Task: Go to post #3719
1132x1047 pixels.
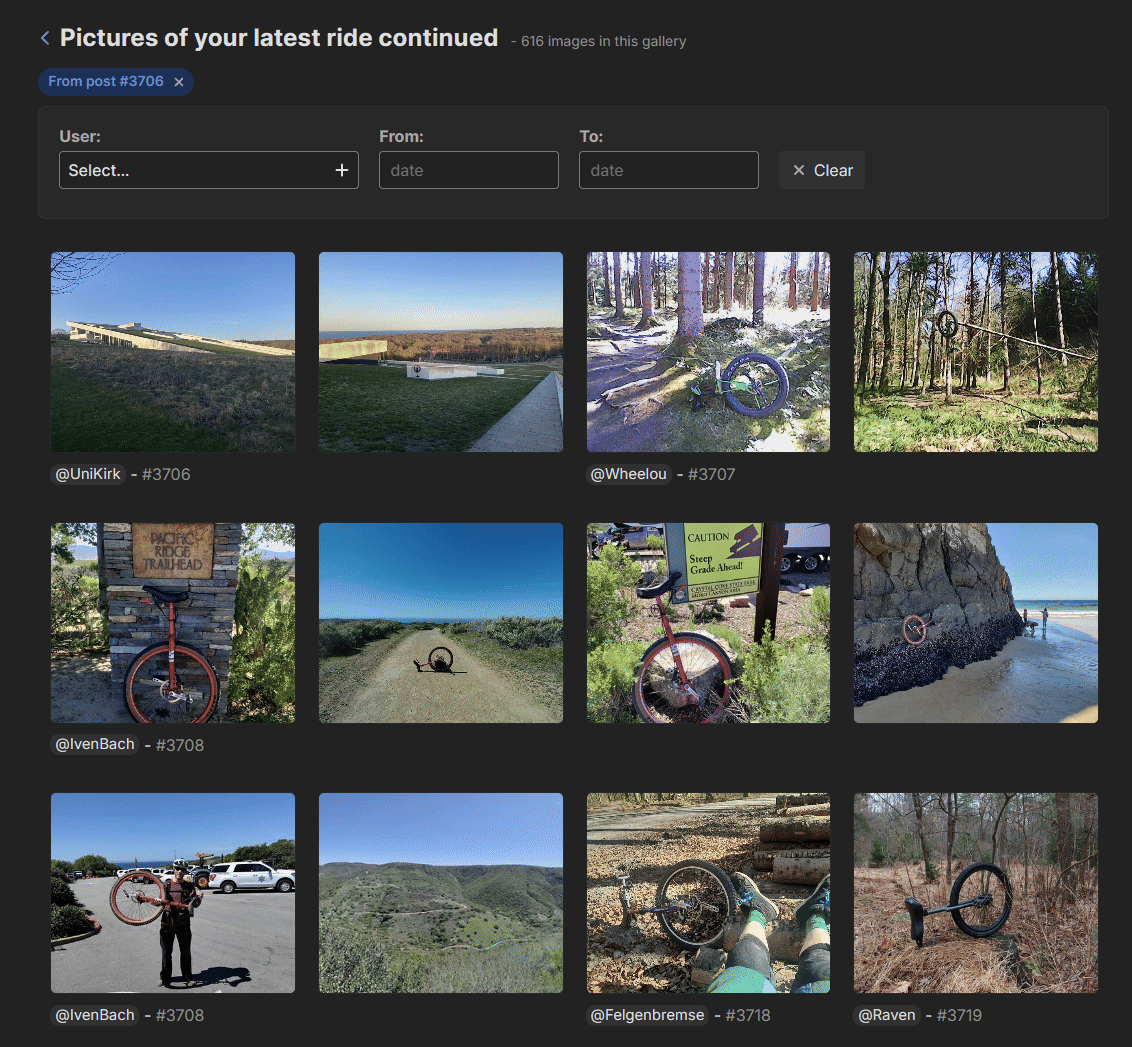Action: click(959, 1015)
